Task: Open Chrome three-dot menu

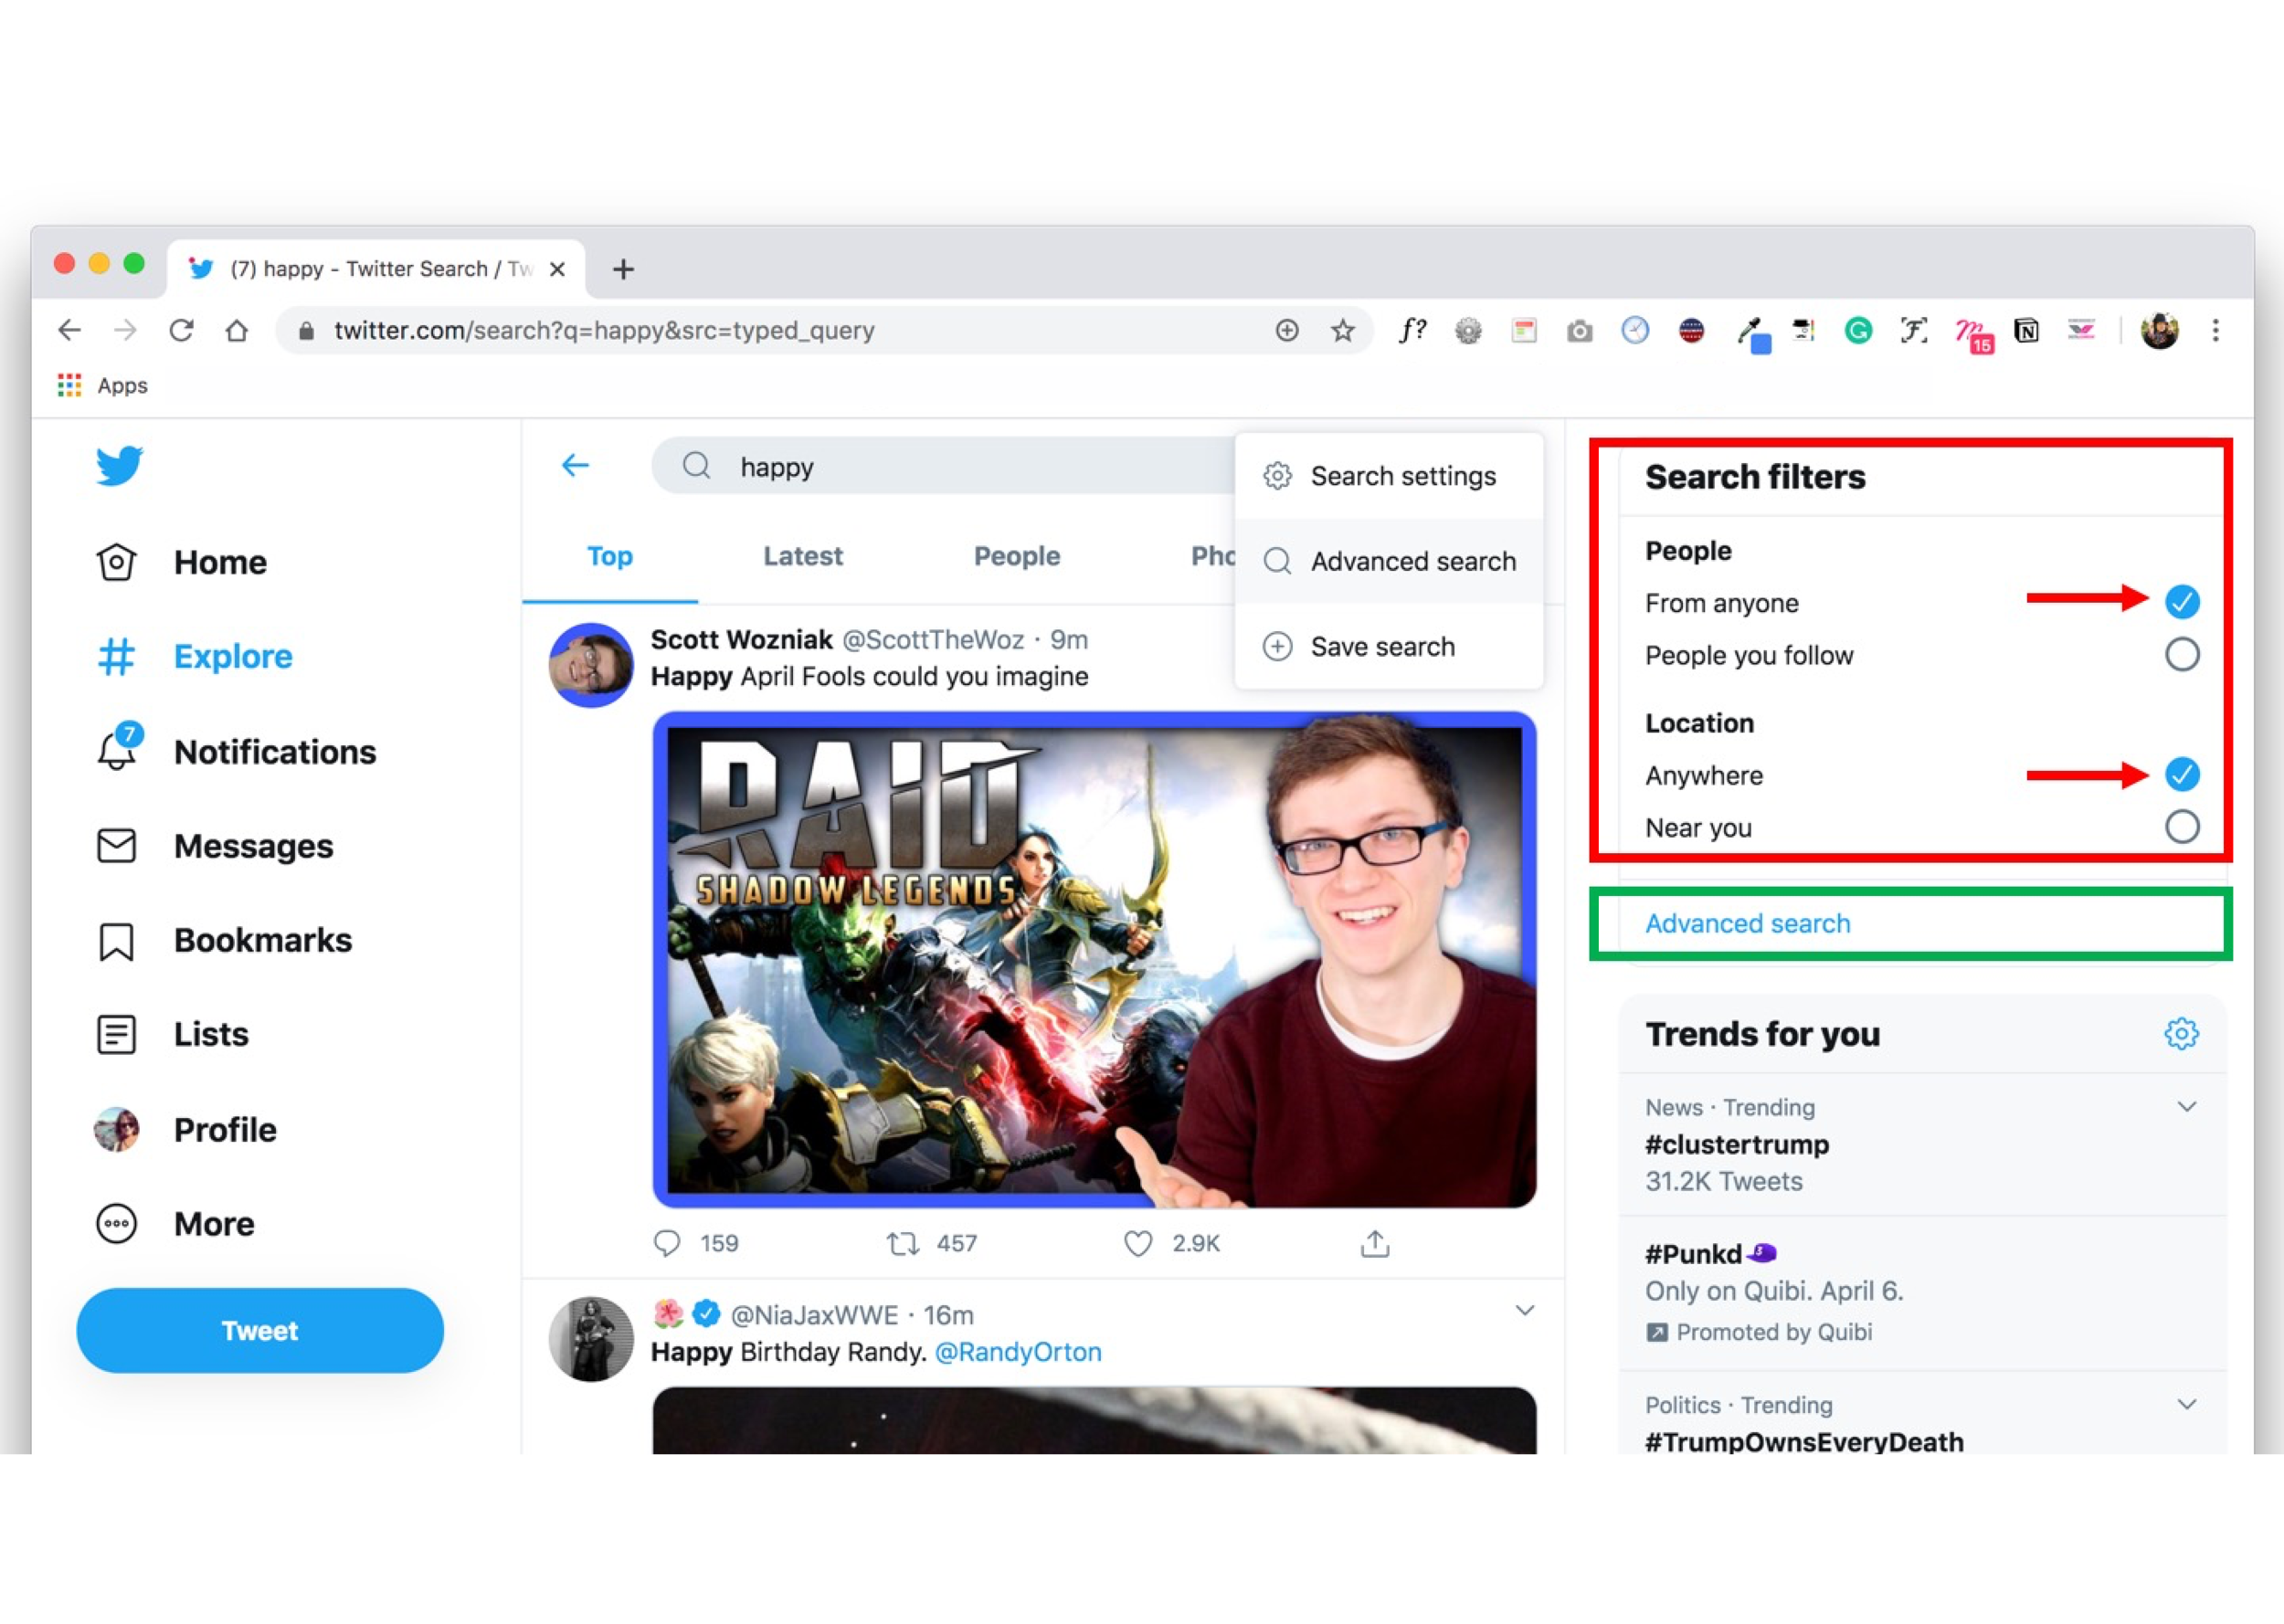Action: coord(2216,330)
